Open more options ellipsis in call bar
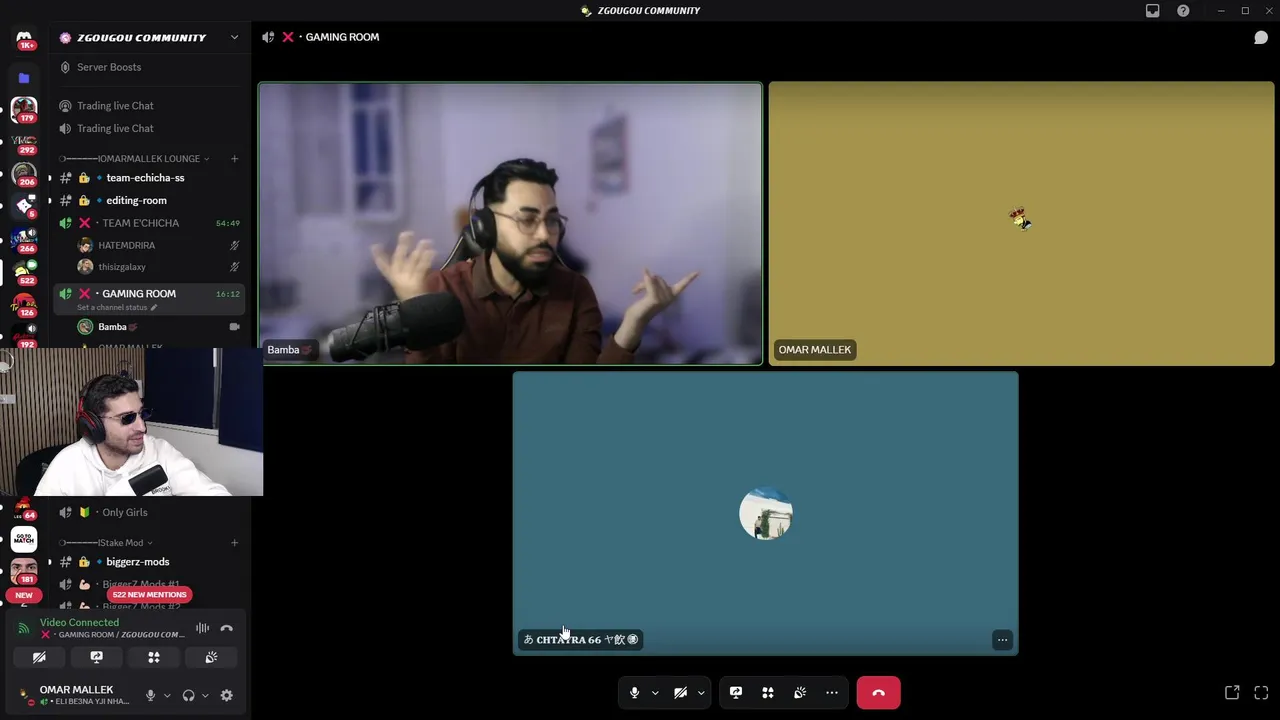The image size is (1280, 720). pyautogui.click(x=832, y=692)
